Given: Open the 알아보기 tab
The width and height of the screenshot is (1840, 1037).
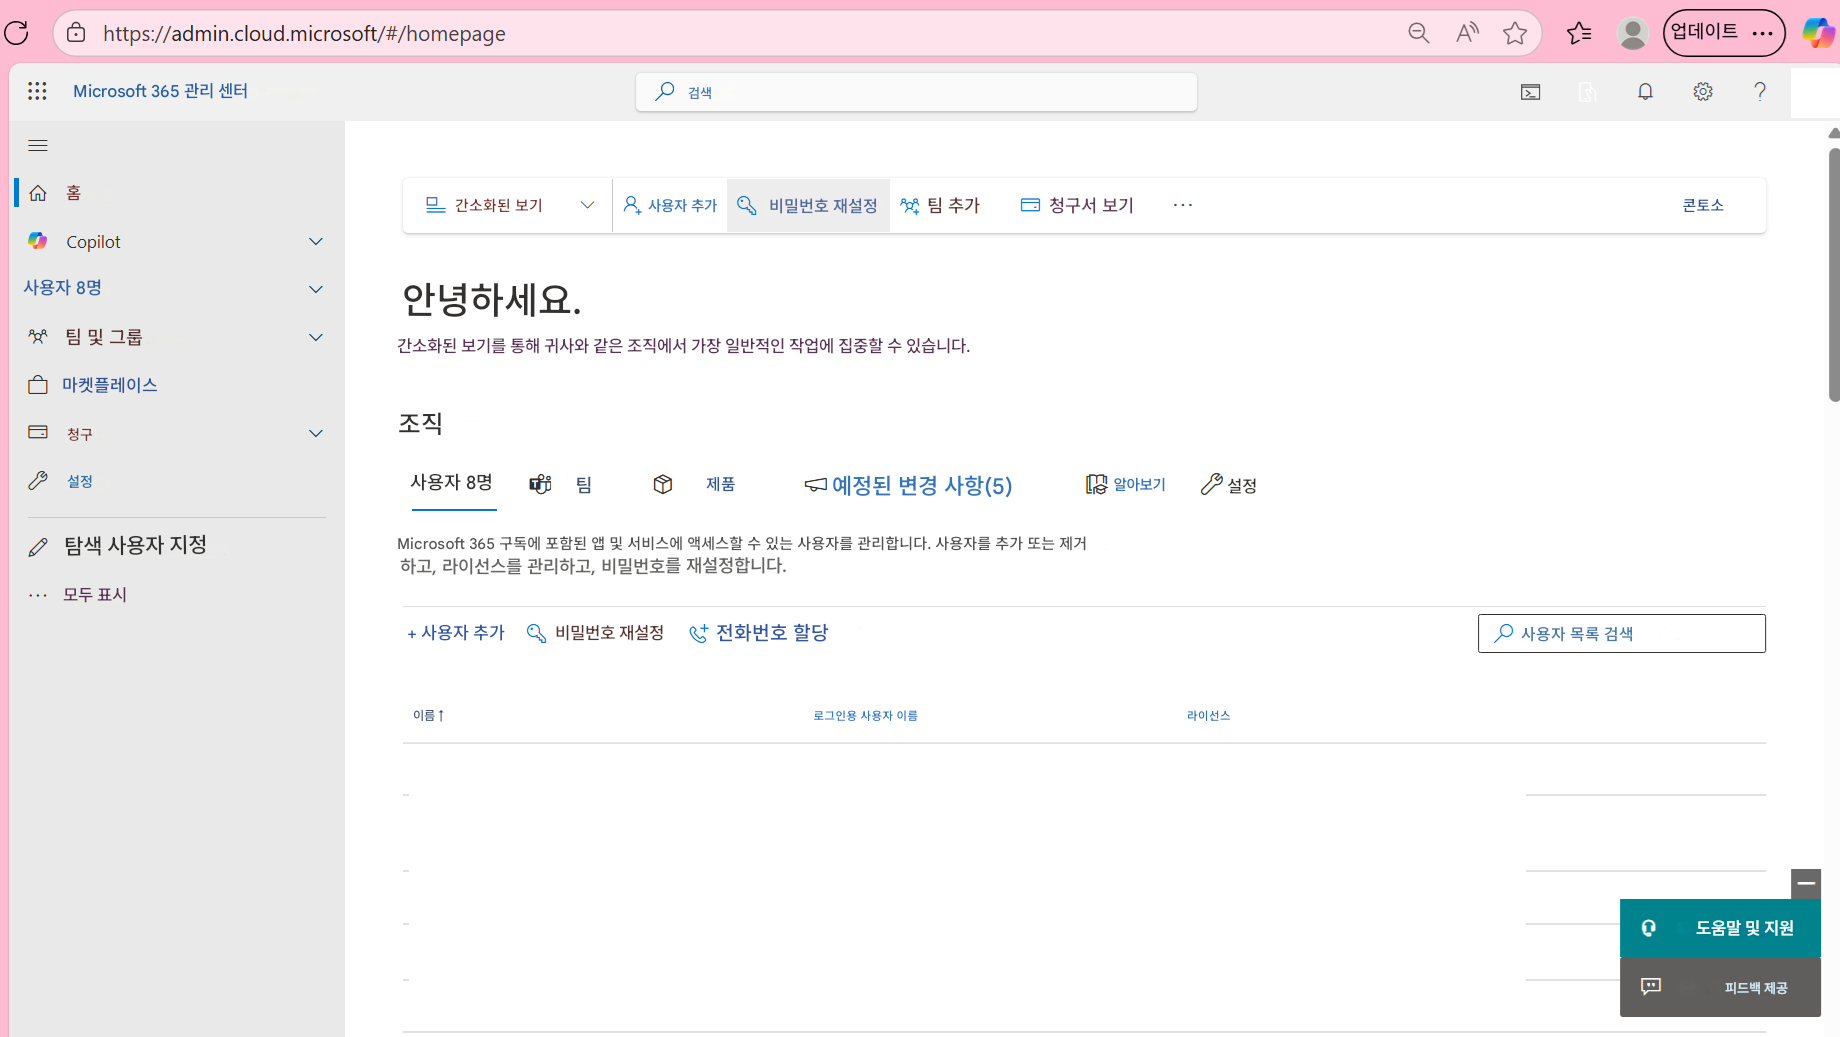Looking at the screenshot, I should click(1126, 484).
